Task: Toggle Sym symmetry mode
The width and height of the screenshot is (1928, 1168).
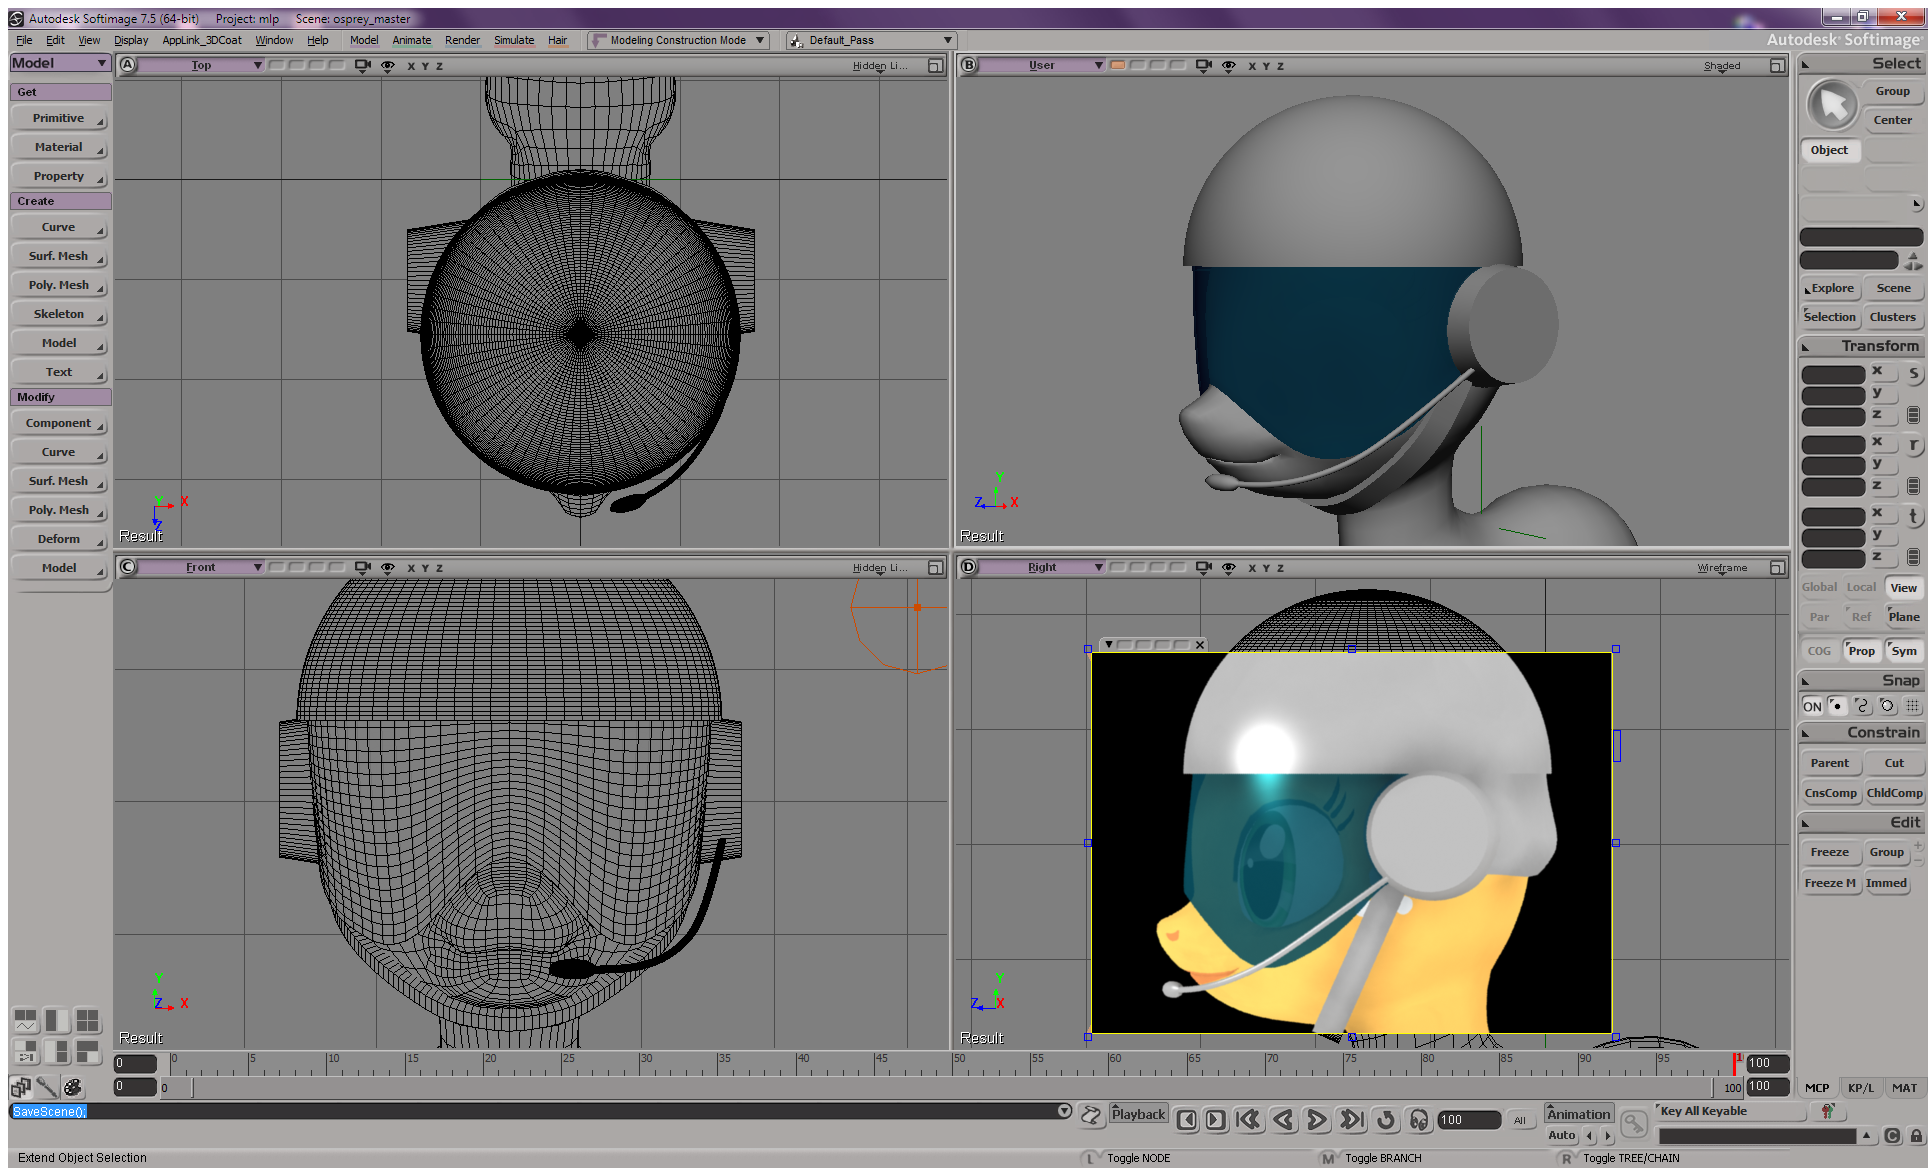Action: pos(1903,651)
